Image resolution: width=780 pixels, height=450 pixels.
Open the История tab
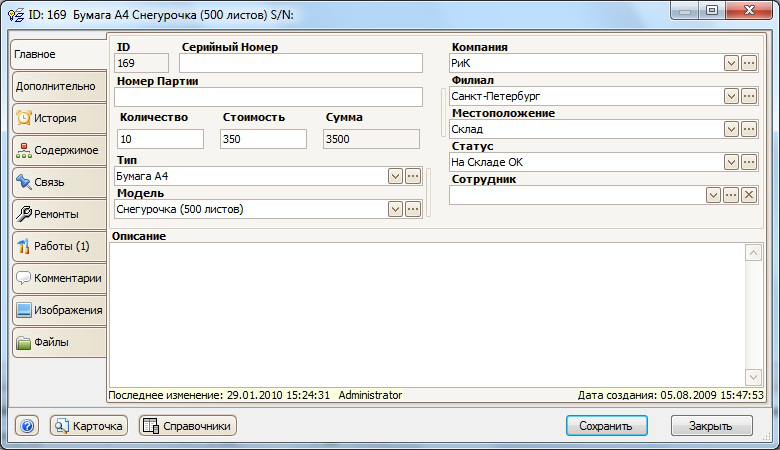click(59, 118)
